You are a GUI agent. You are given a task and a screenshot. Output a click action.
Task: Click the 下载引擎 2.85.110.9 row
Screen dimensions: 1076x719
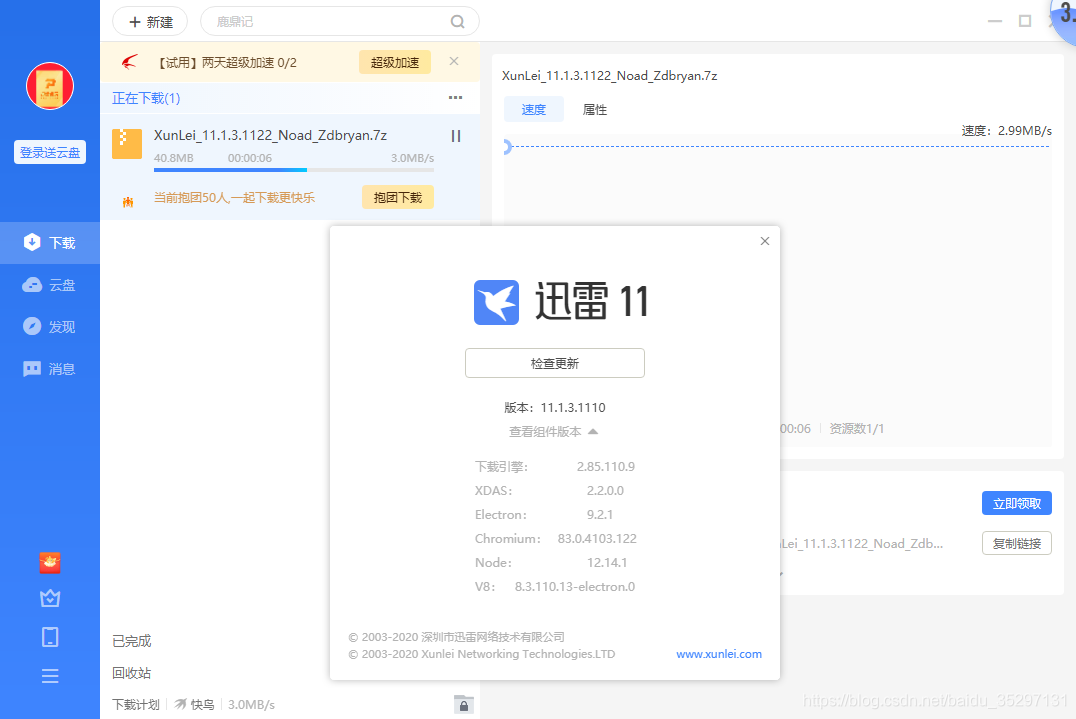click(x=554, y=467)
